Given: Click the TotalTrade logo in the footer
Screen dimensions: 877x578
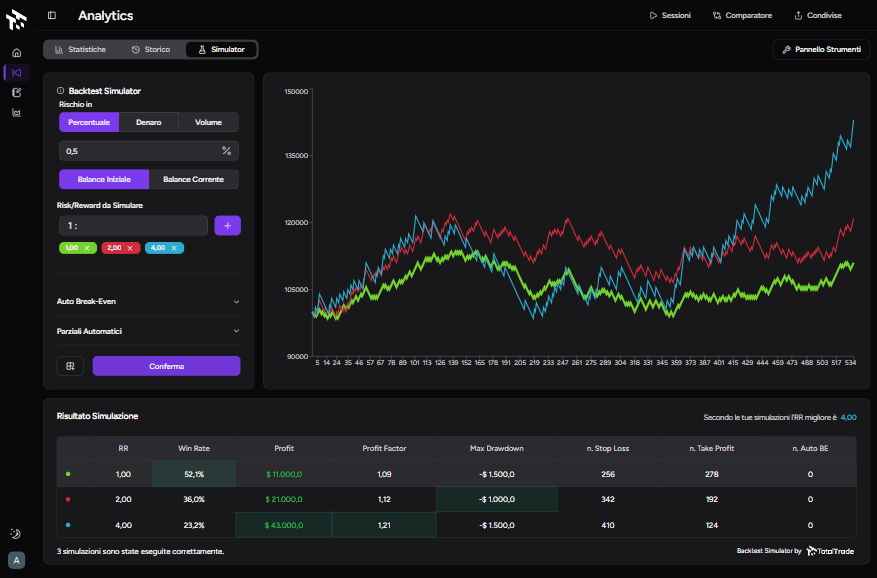Looking at the screenshot, I should pyautogui.click(x=831, y=551).
